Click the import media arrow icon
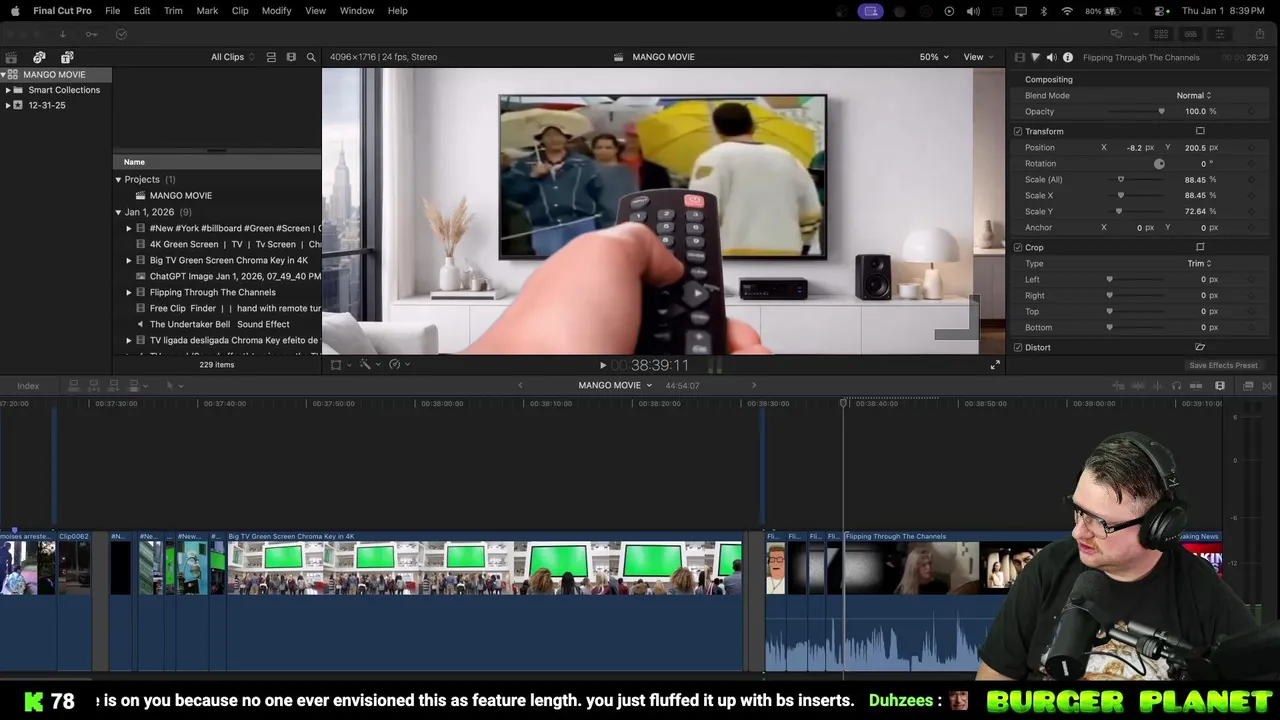The image size is (1280, 720). pos(62,34)
